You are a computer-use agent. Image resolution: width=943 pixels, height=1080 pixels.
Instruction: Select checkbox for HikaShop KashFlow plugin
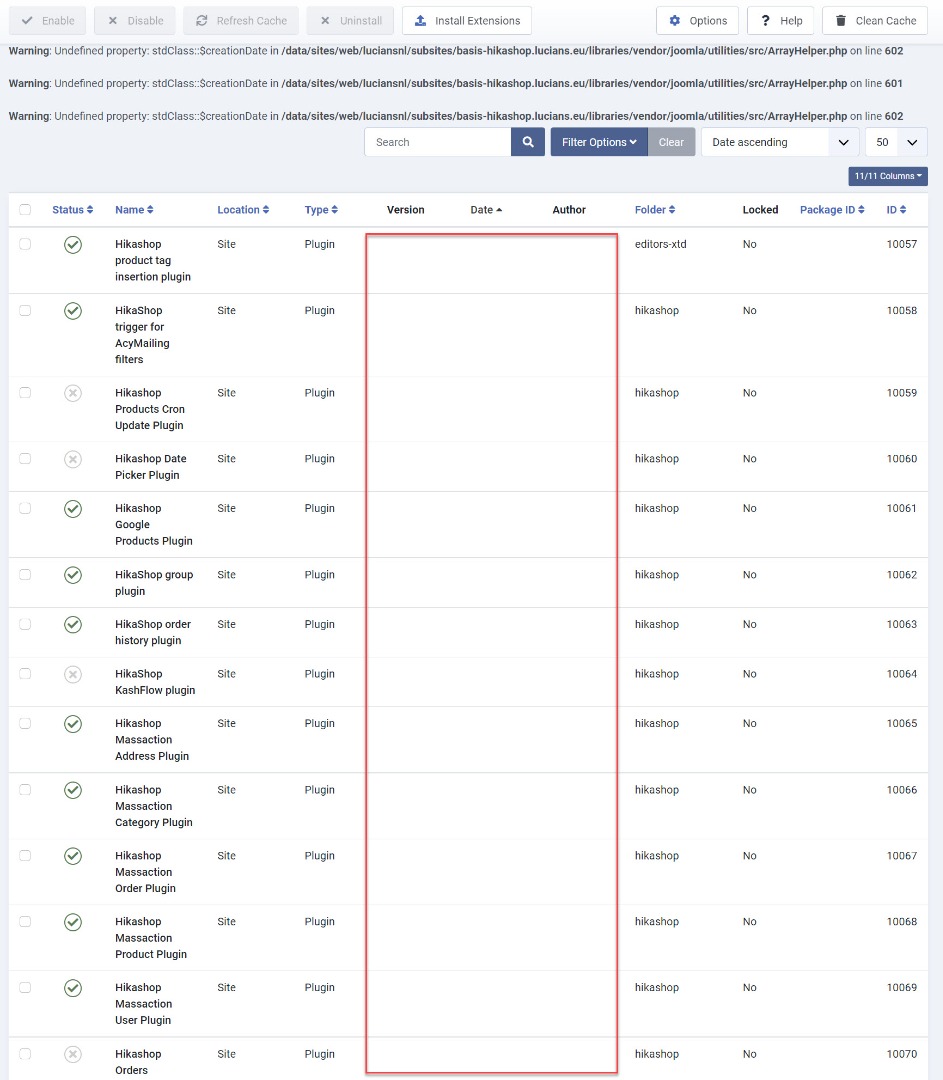pos(25,674)
